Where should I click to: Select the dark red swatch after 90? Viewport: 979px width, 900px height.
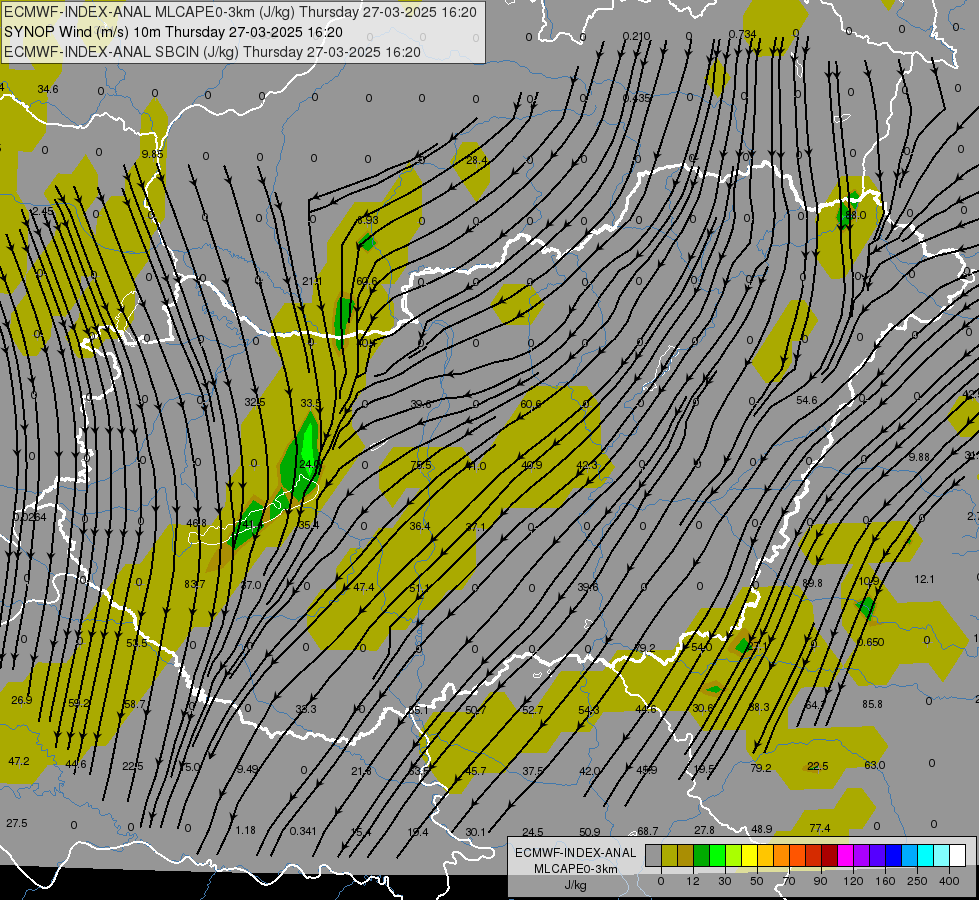[x=829, y=856]
